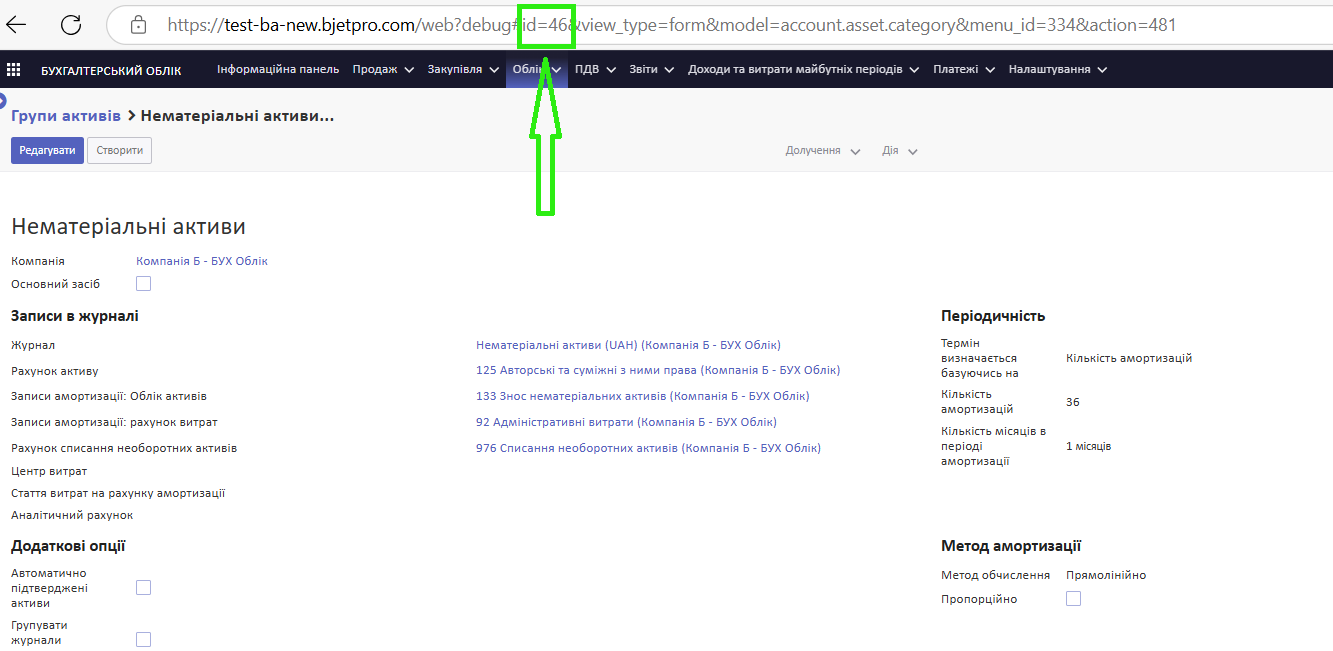Screen dimensions: 1333x651
Task: Click the Додаткові опції section heading
Action: (68, 546)
